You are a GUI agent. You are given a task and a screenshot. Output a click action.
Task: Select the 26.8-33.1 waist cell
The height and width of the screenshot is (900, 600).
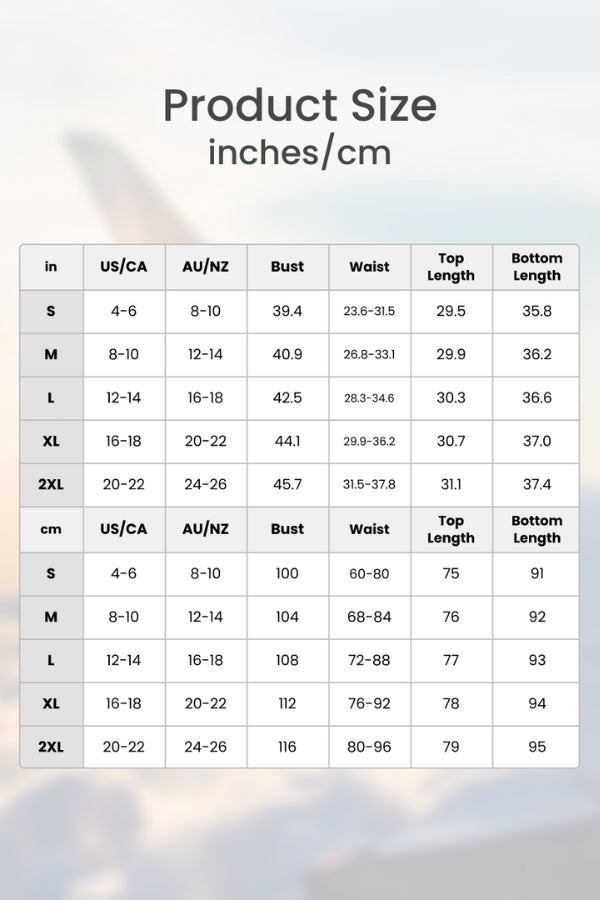point(369,355)
